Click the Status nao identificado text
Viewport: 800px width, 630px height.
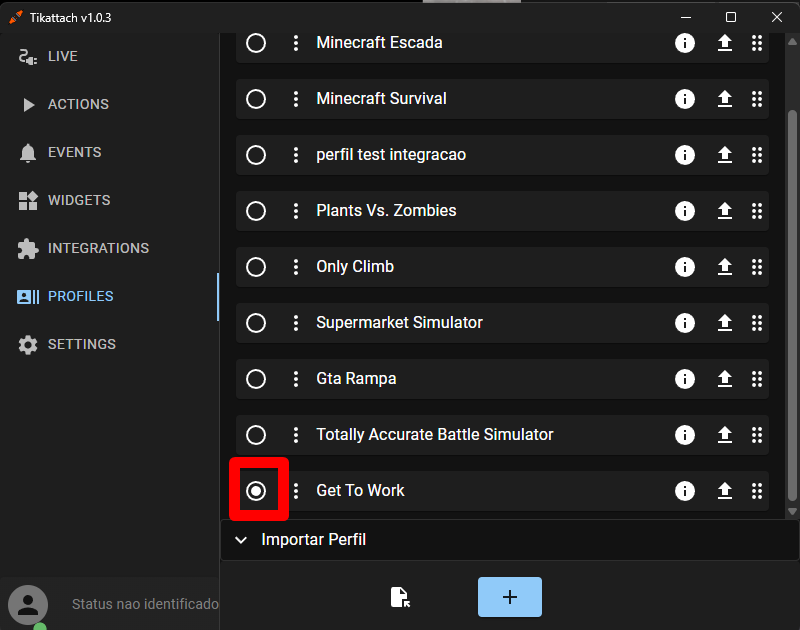tap(145, 604)
